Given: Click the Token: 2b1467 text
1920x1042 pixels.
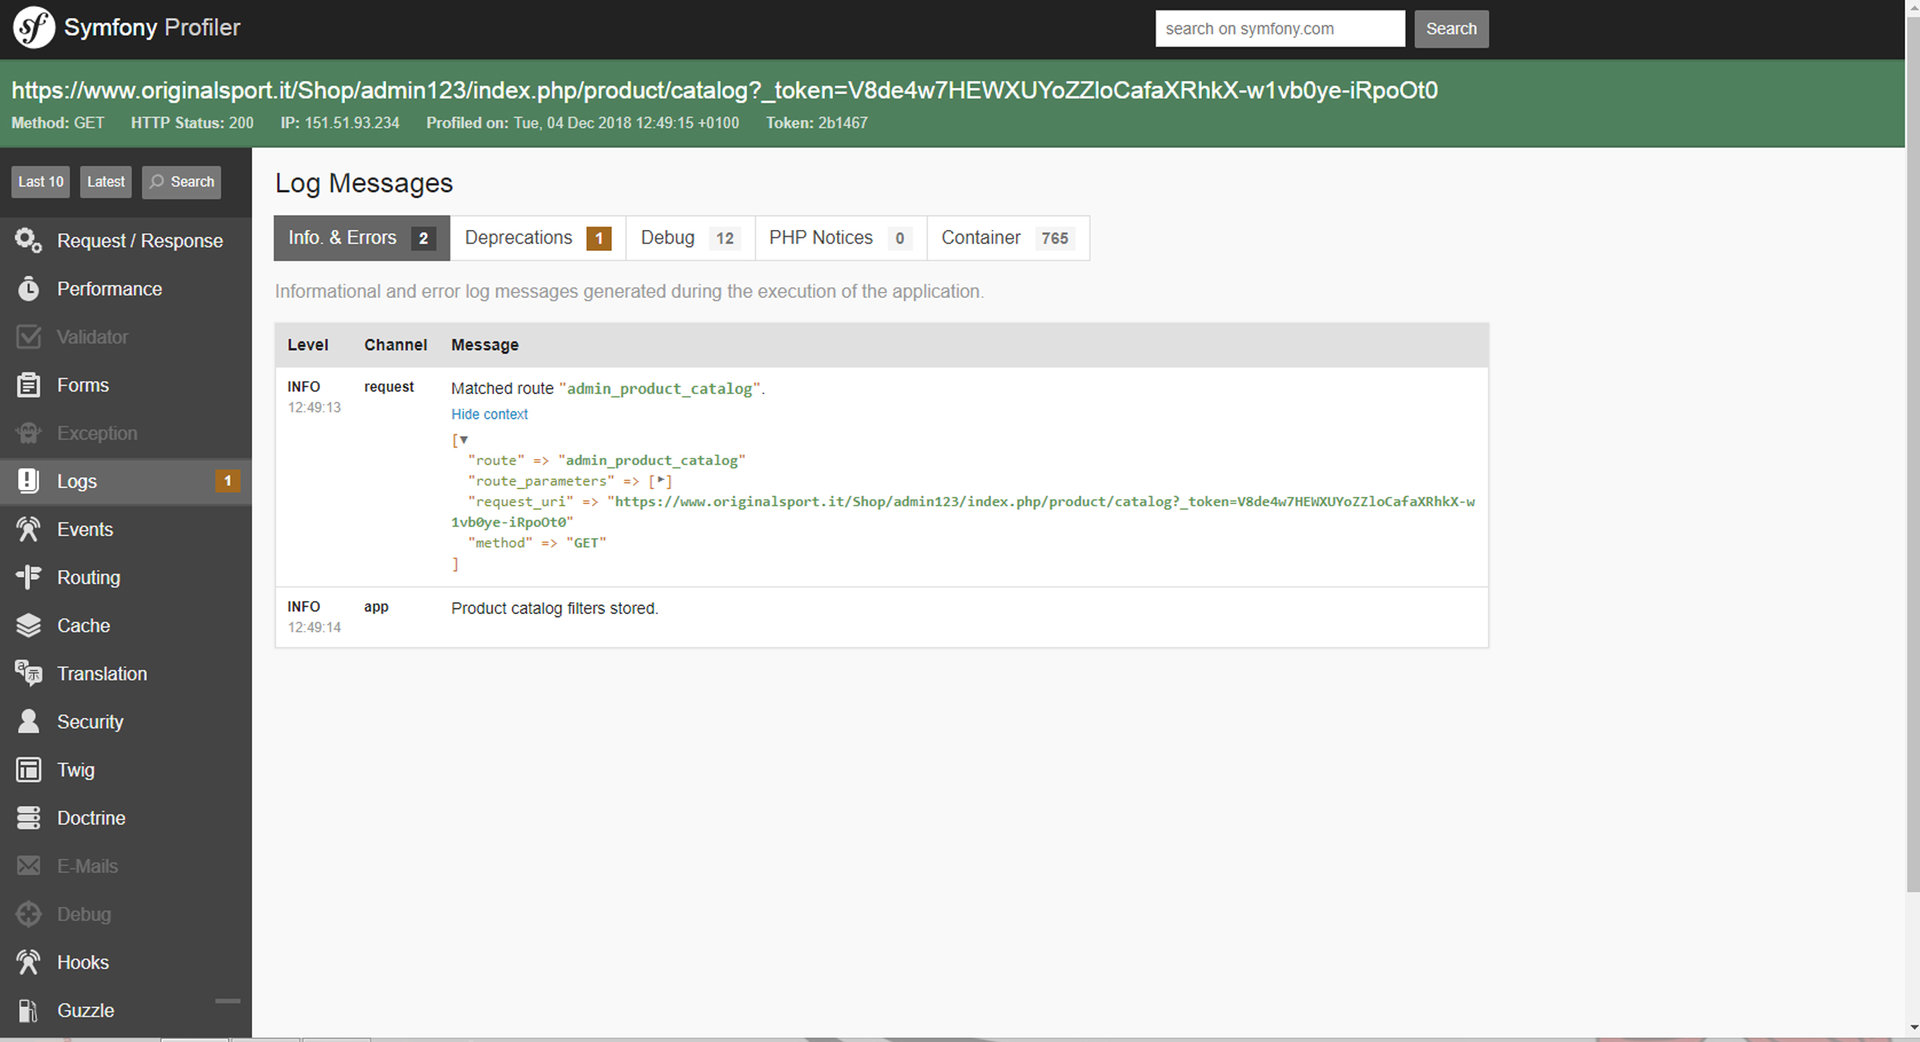Looking at the screenshot, I should 817,123.
